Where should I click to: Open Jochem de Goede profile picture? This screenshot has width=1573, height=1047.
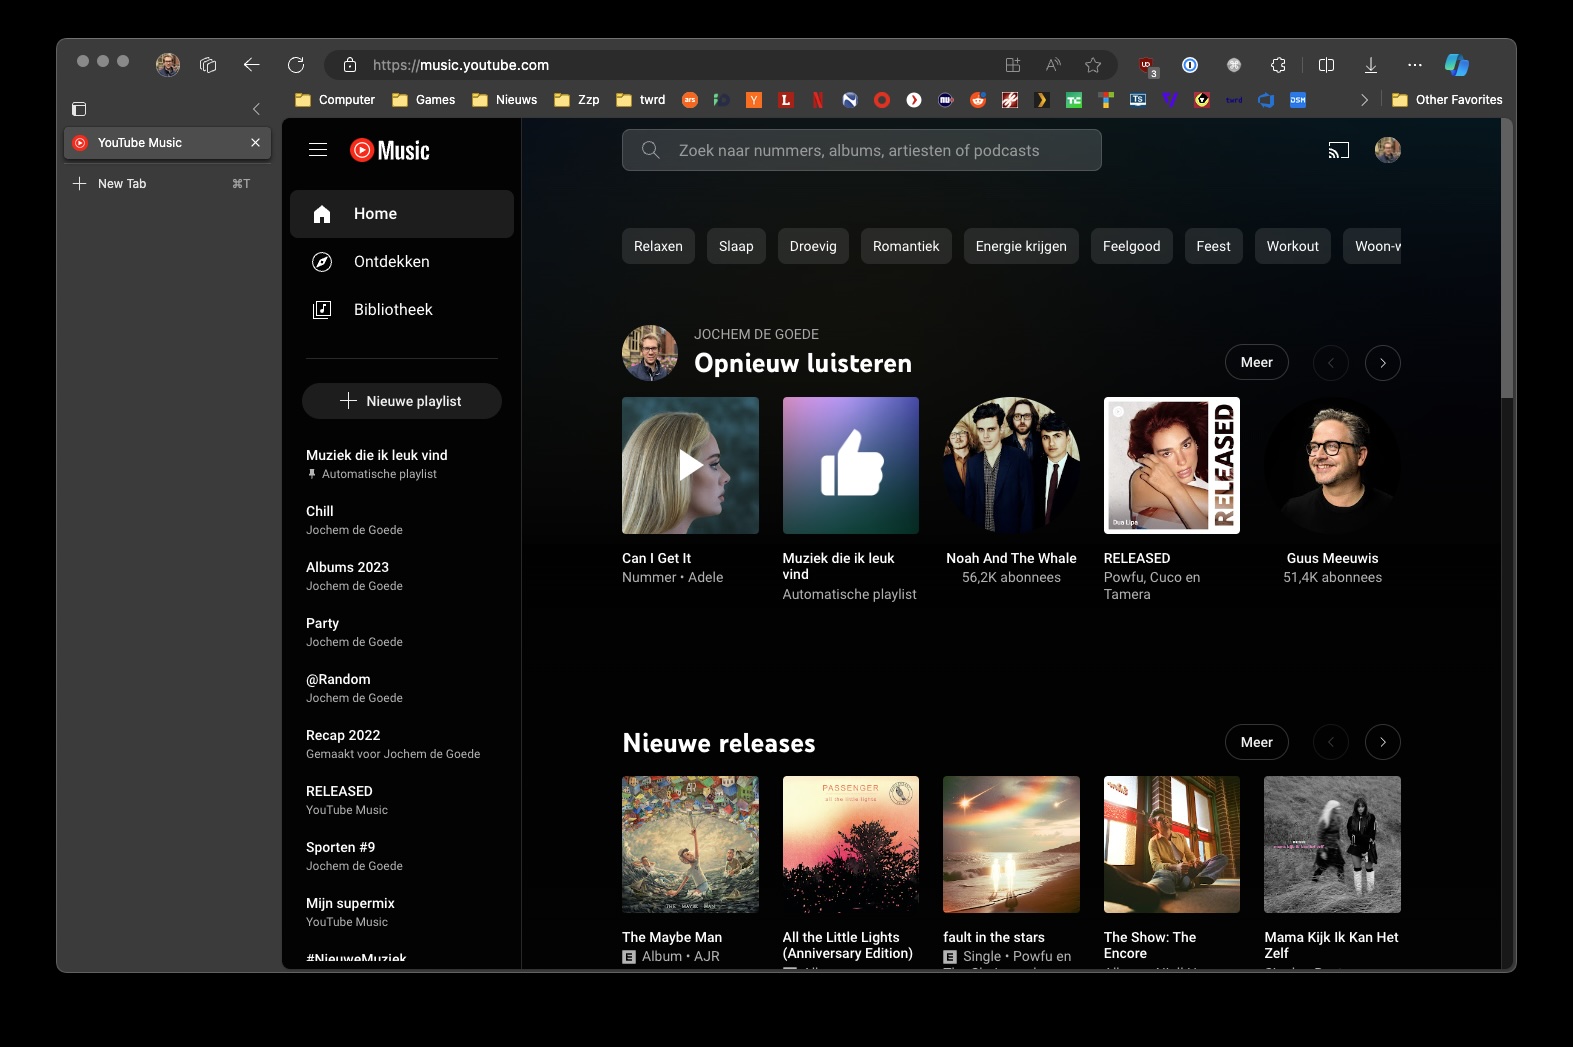tap(650, 353)
